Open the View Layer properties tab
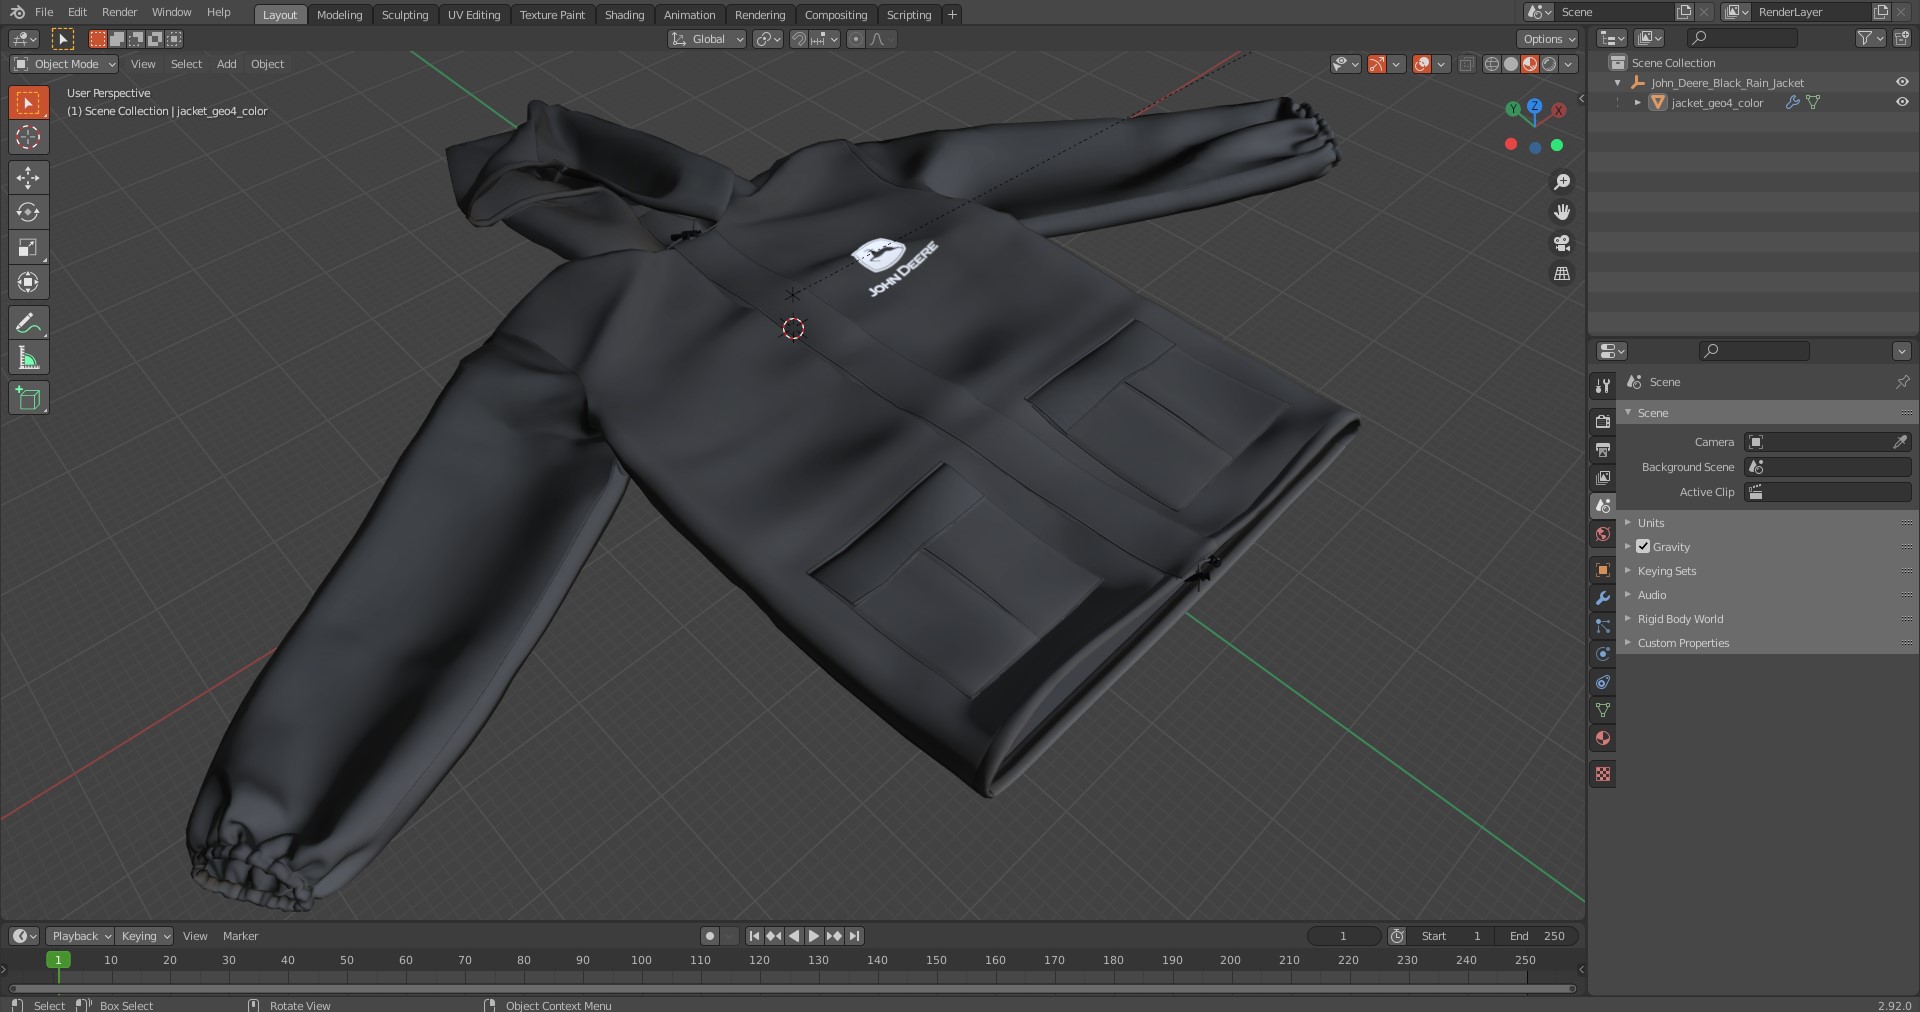The height and width of the screenshot is (1012, 1920). tap(1603, 478)
